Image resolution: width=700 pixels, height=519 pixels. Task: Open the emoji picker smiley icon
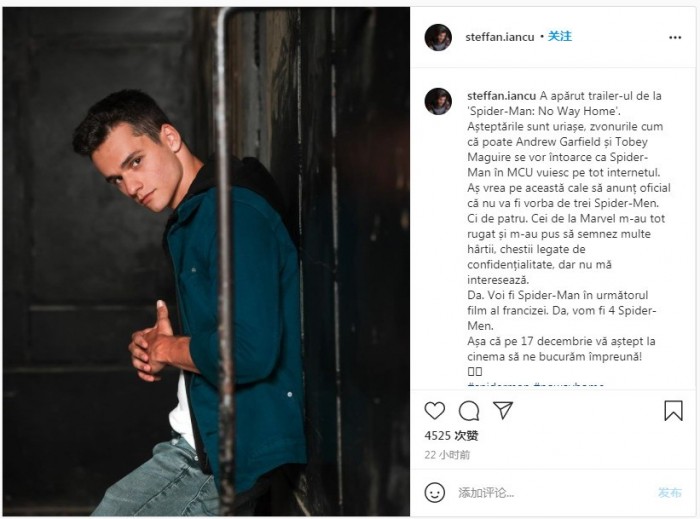pos(435,492)
